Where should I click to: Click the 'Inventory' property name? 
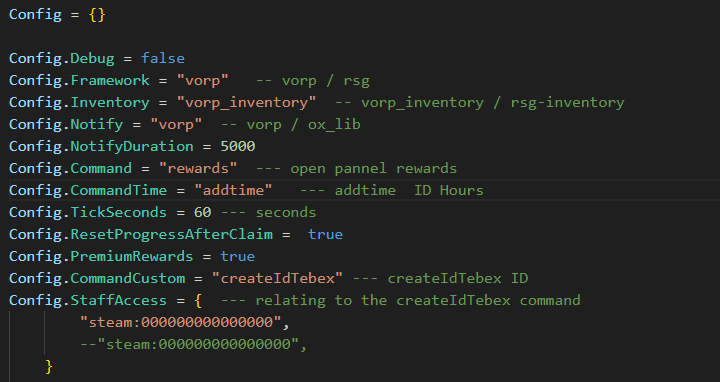110,102
